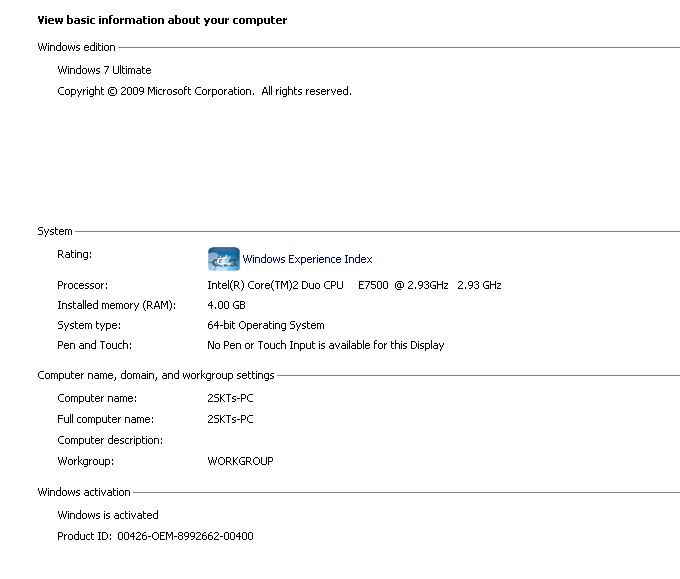The image size is (680, 579).
Task: Select the Windows is activated status text
Action: pyautogui.click(x=108, y=515)
